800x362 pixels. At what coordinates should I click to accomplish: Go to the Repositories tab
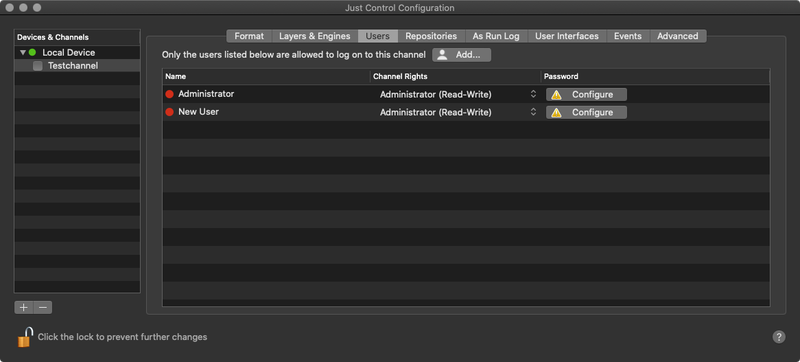tap(431, 36)
